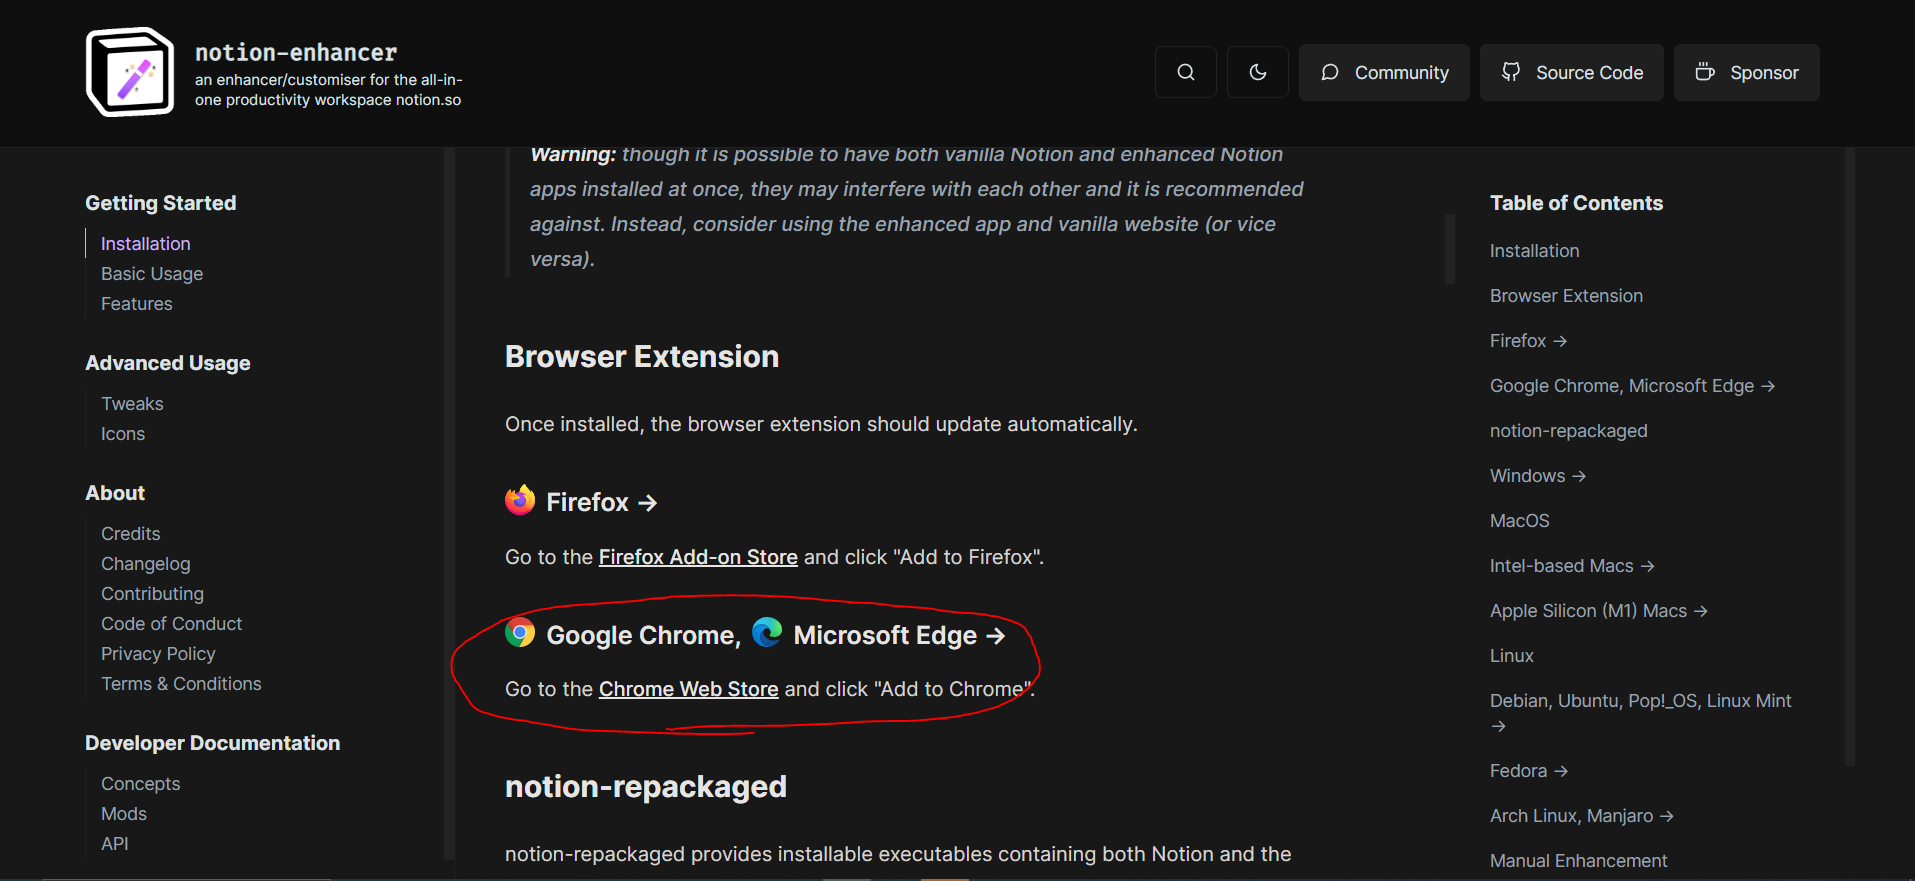Image resolution: width=1915 pixels, height=881 pixels.
Task: Jump to Windows → in contents
Action: pos(1538,476)
